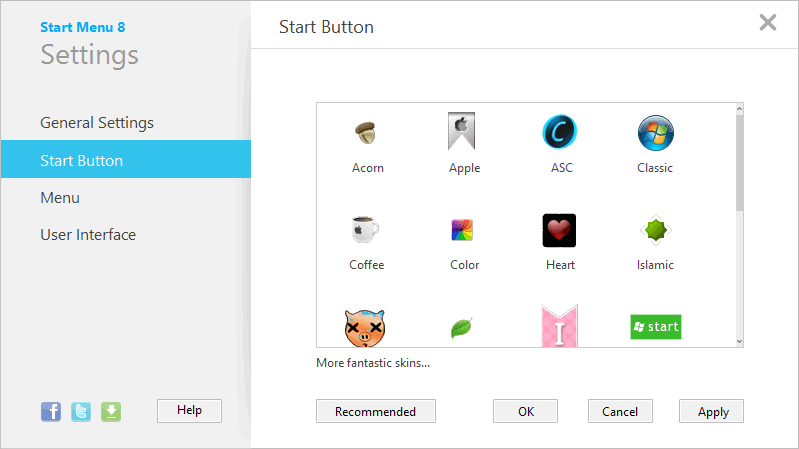Viewport: 799px width, 449px height.
Task: Open the Facebook page icon
Action: 51,411
